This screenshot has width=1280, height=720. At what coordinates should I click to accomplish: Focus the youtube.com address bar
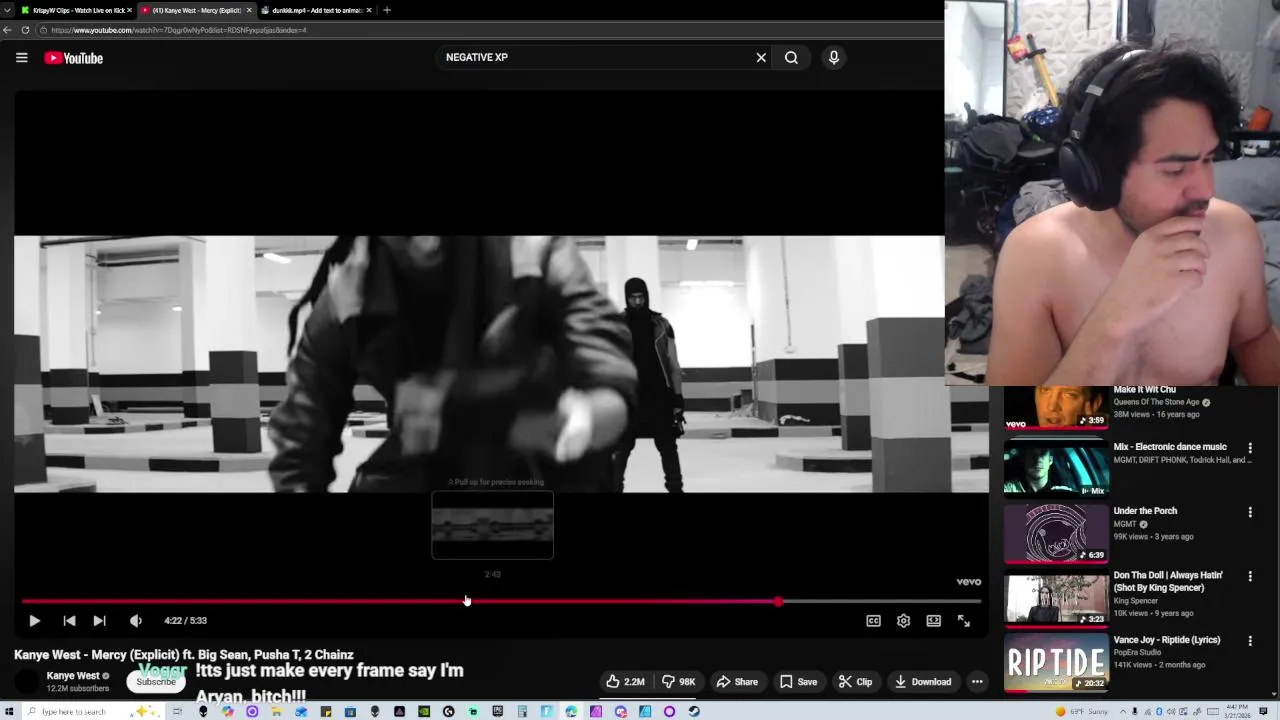coord(490,30)
